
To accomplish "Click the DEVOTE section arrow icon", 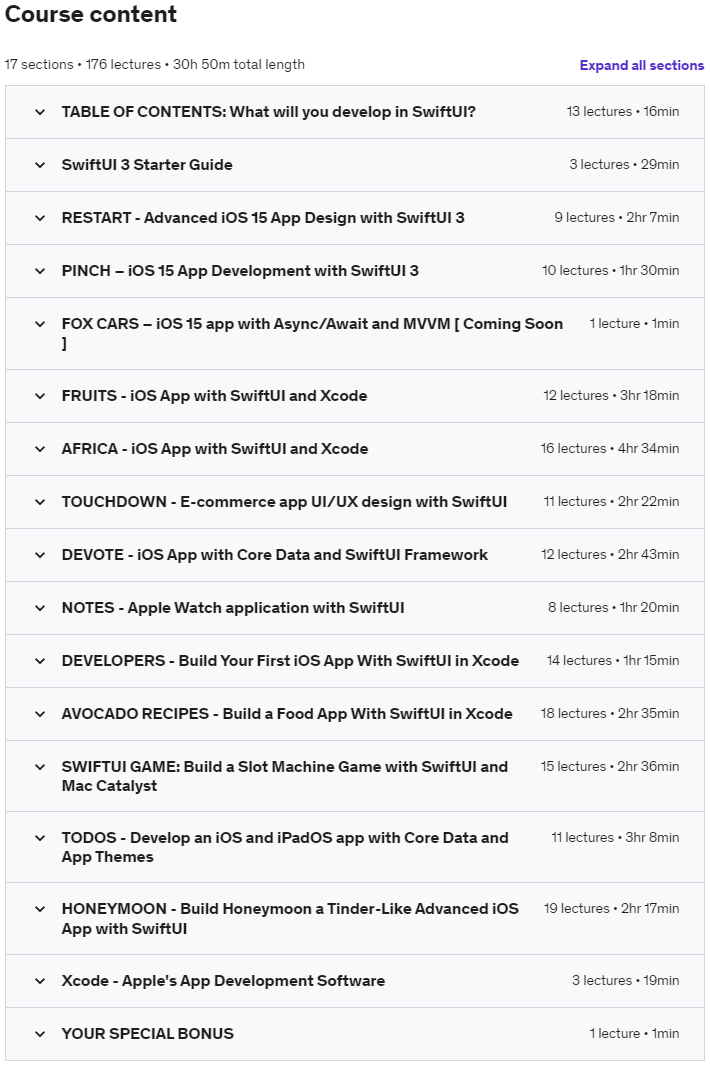I will point(40,555).
